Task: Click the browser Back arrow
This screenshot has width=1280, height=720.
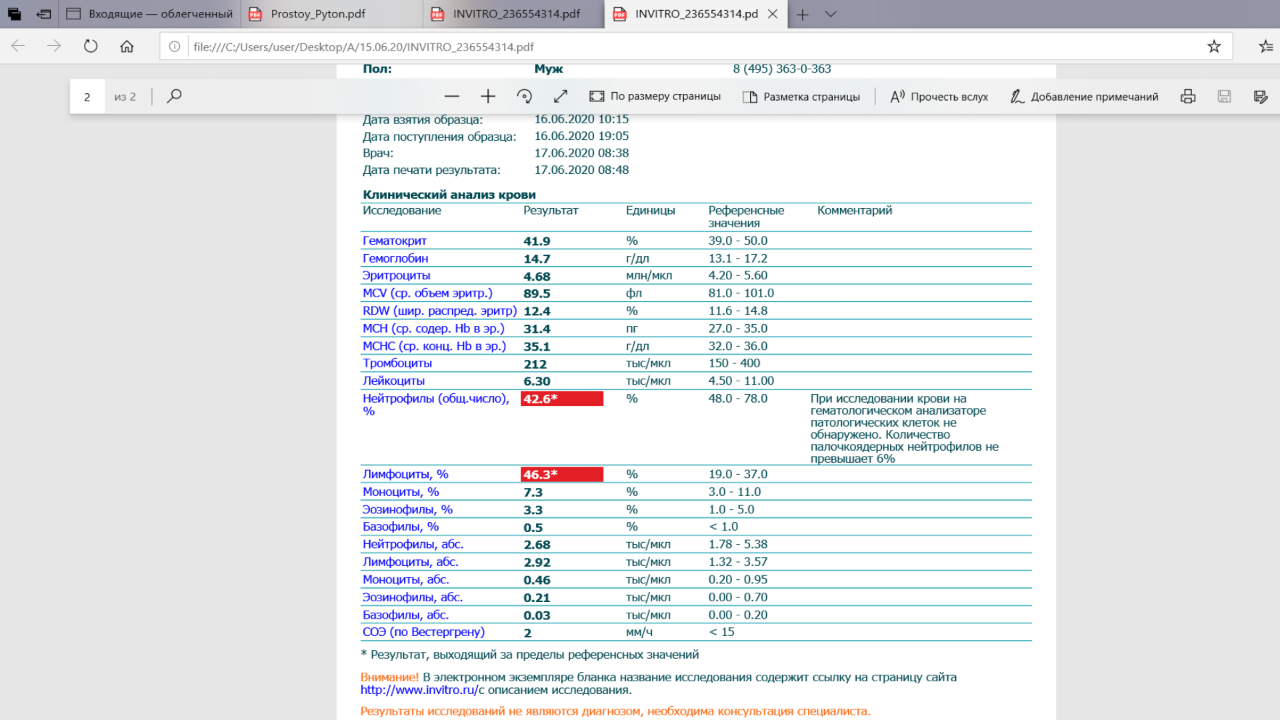Action: click(18, 46)
